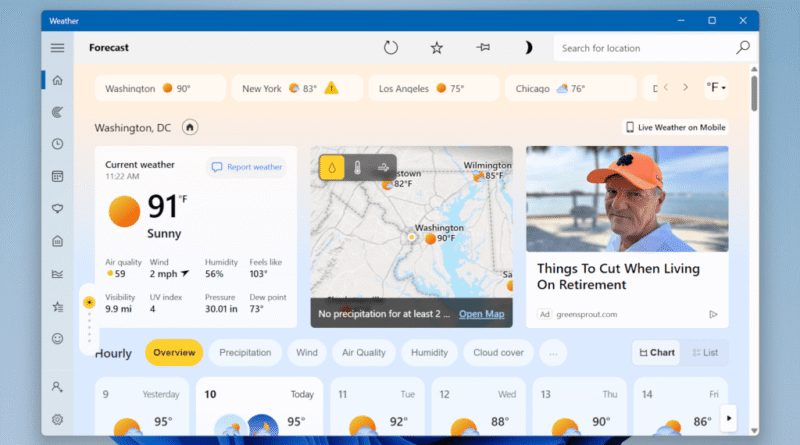Expand more hourly tabs ellipsis

click(553, 353)
